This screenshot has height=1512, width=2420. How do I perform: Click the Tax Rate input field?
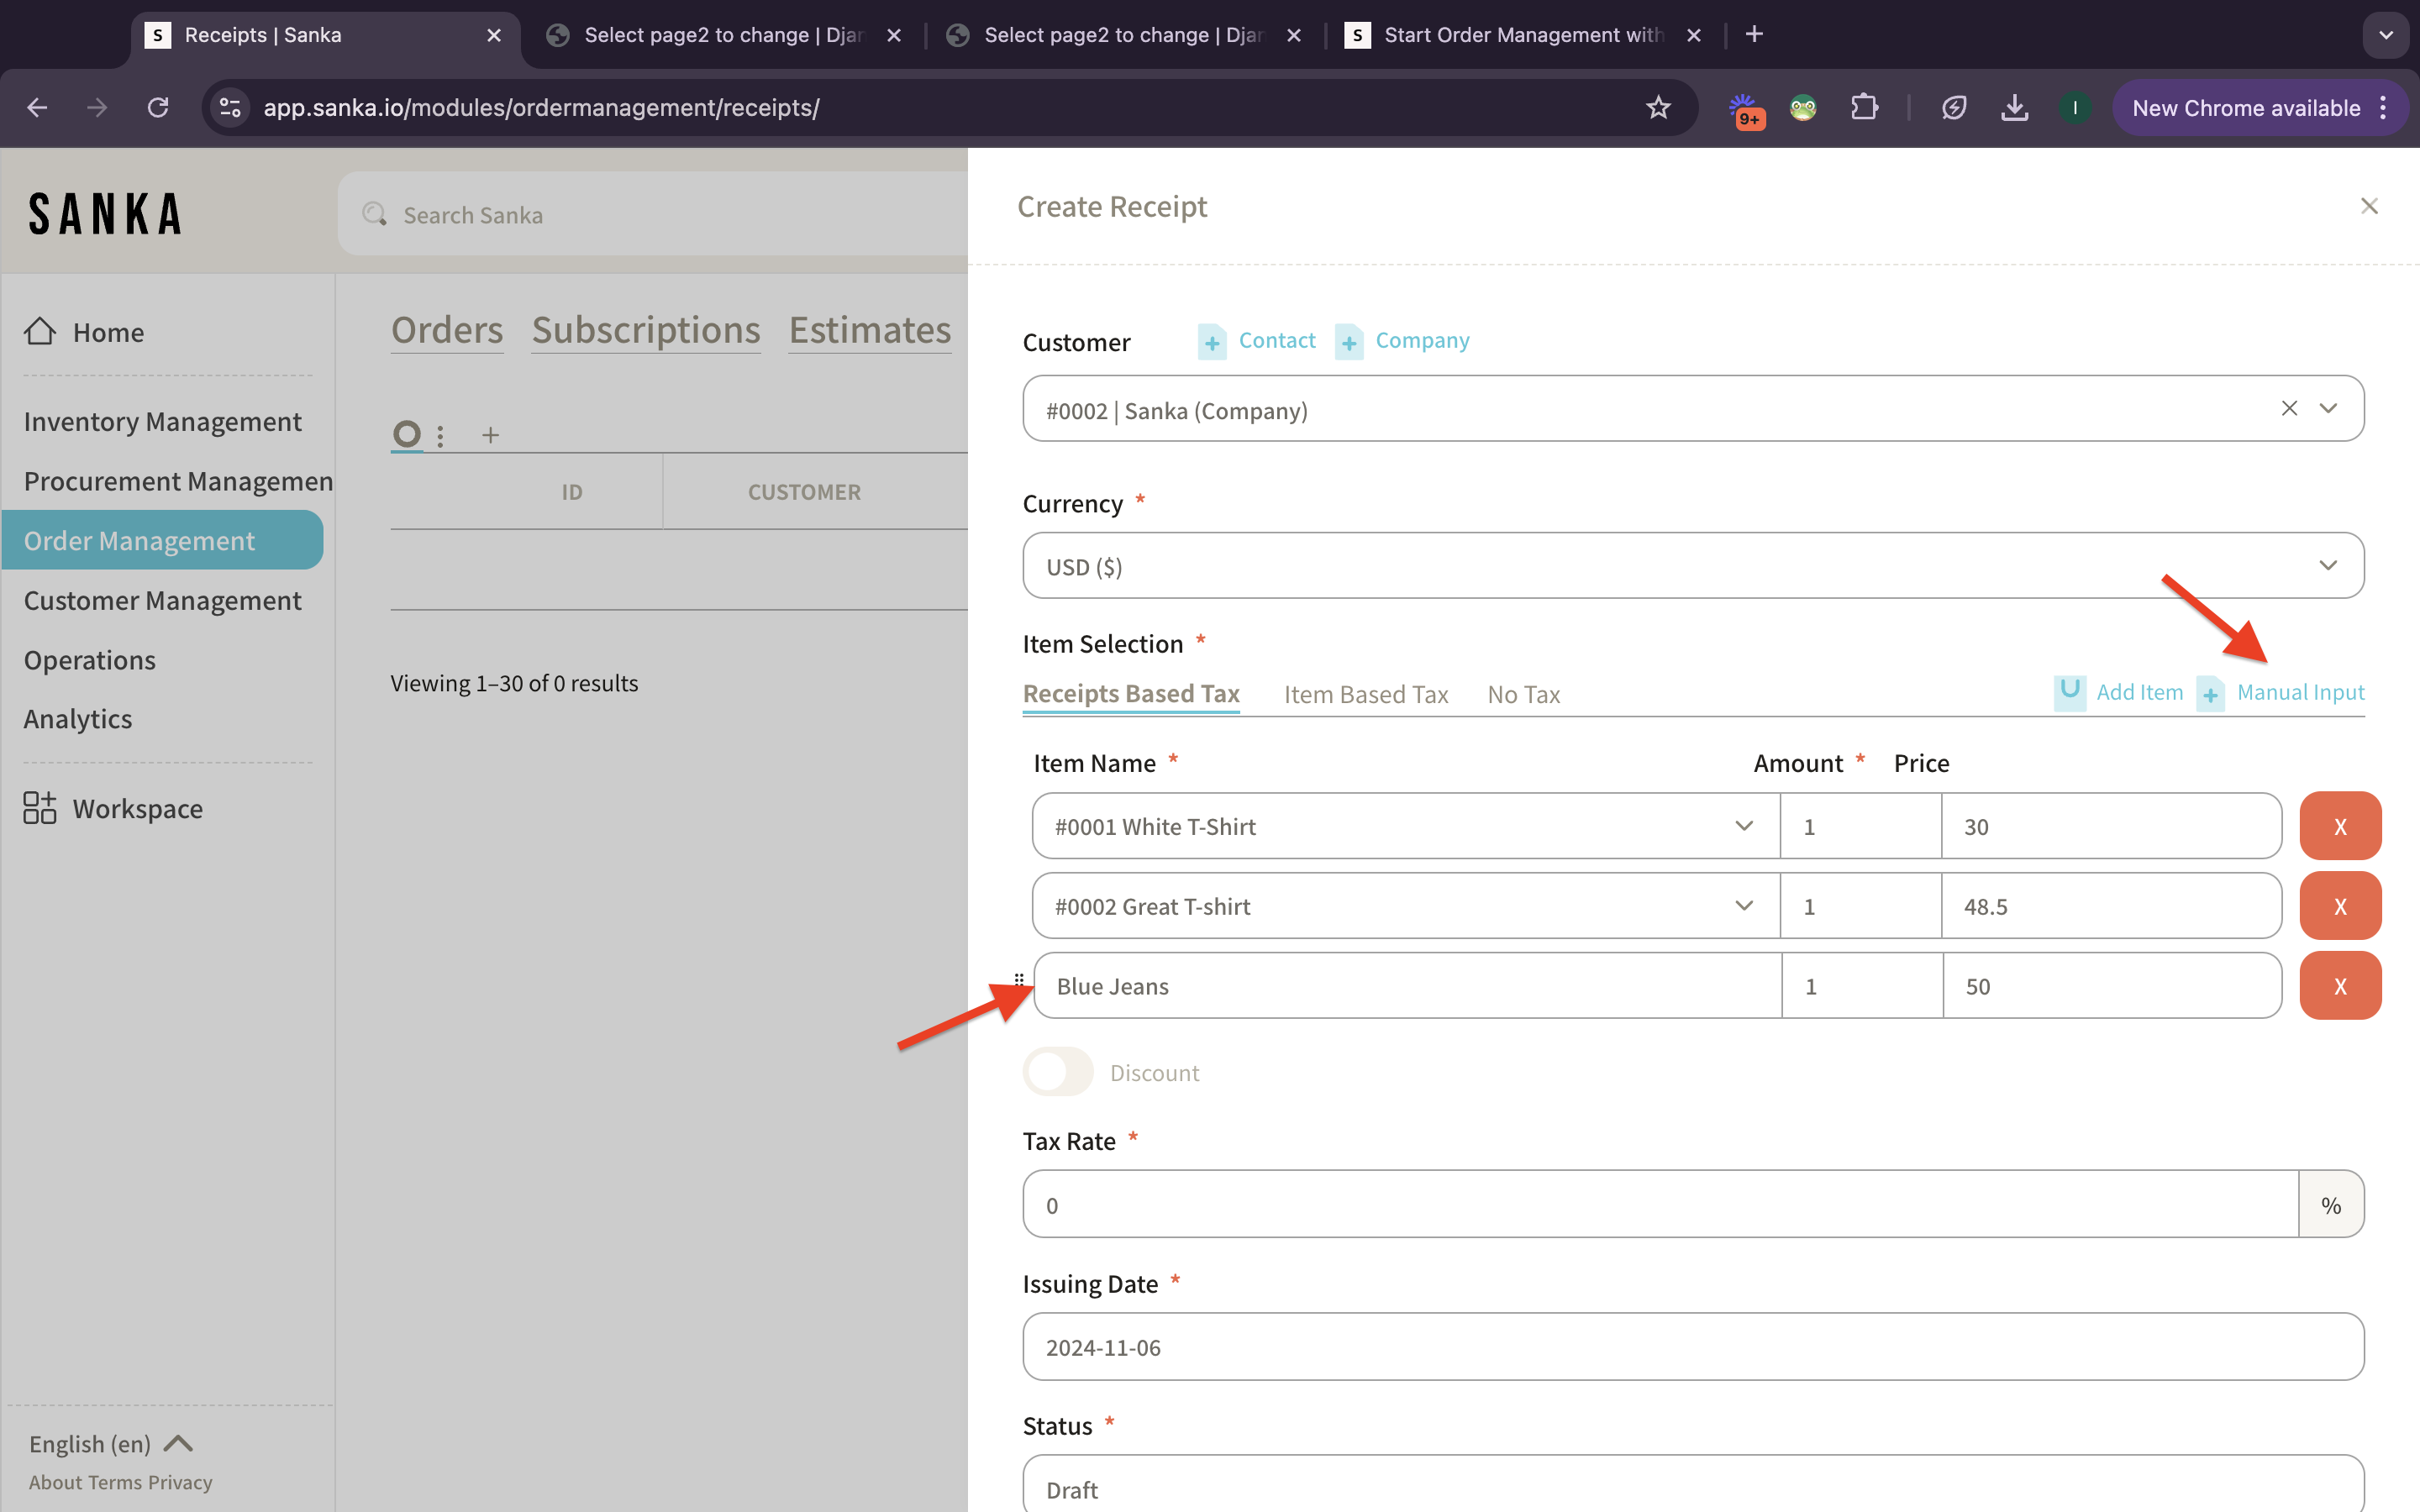pos(1660,1205)
